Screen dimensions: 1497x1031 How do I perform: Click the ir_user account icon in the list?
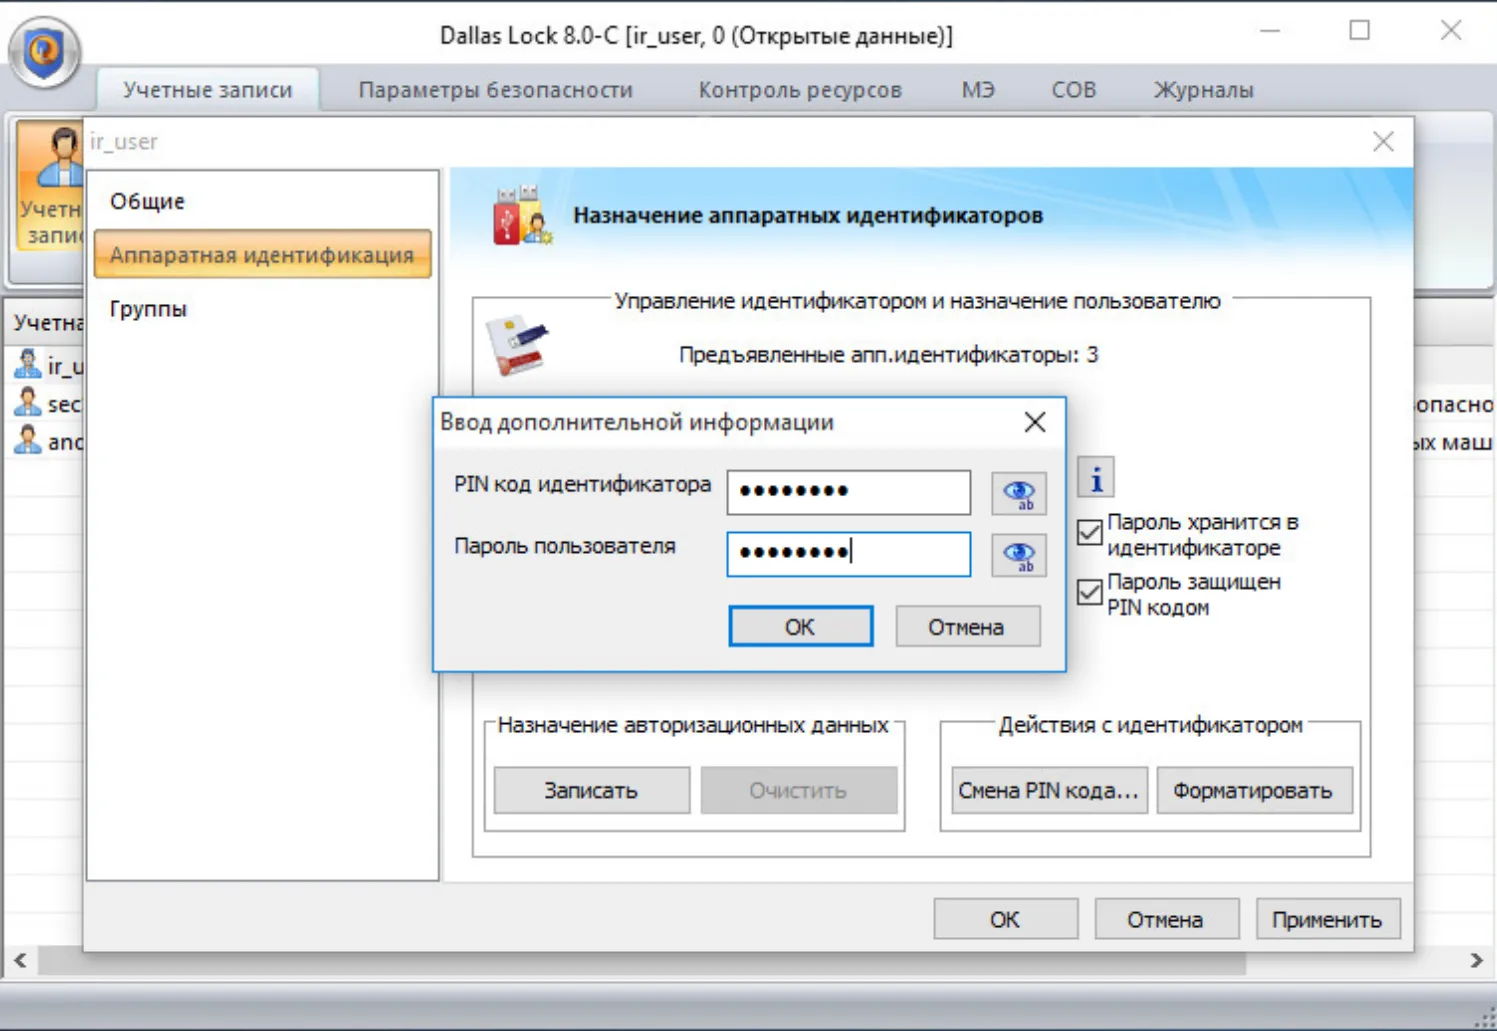tap(28, 365)
